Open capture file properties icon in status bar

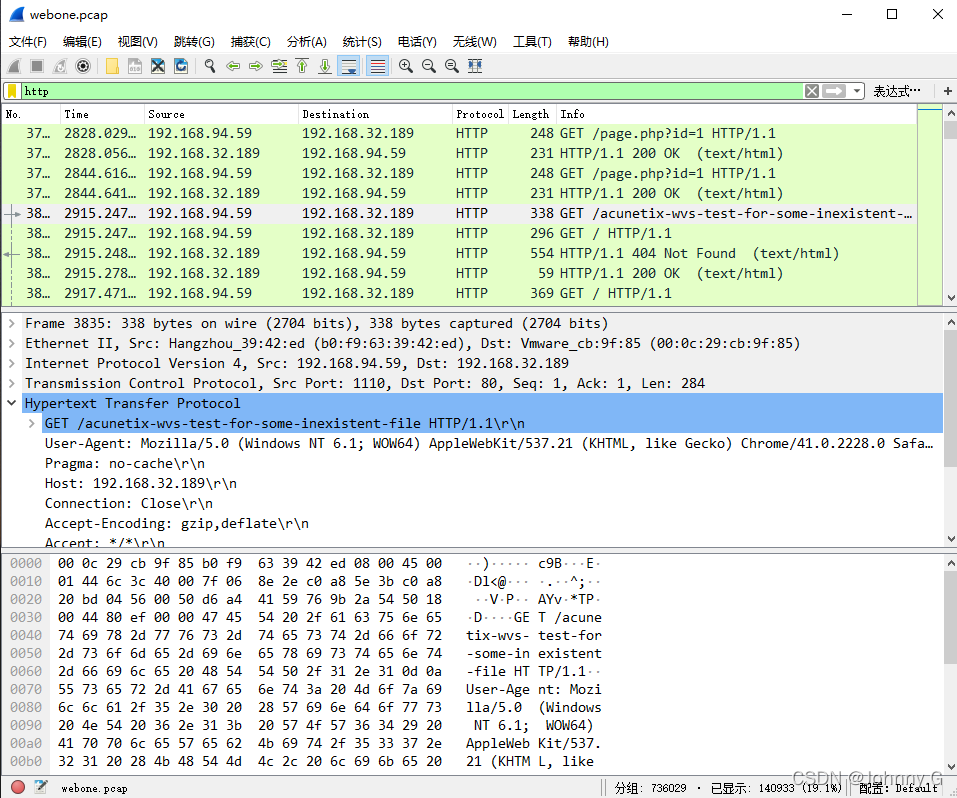41,788
